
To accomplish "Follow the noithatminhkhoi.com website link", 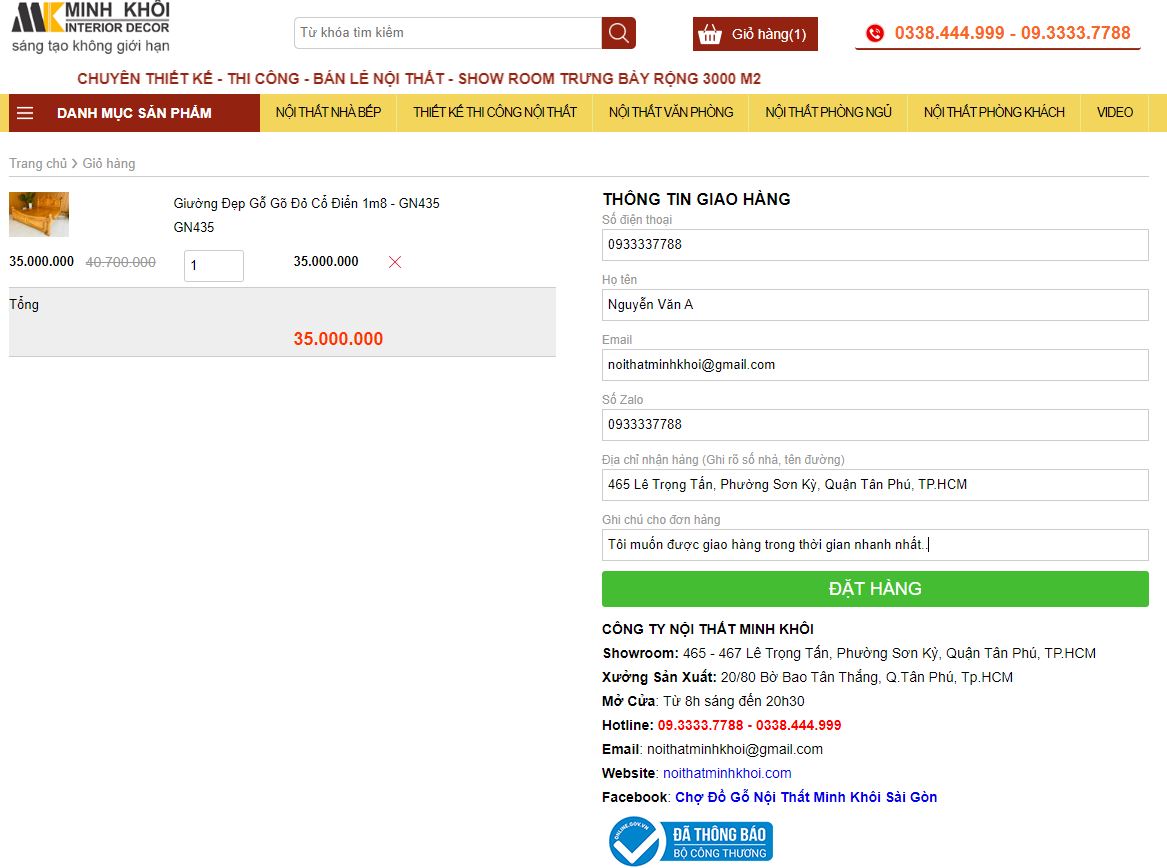I will click(x=726, y=773).
